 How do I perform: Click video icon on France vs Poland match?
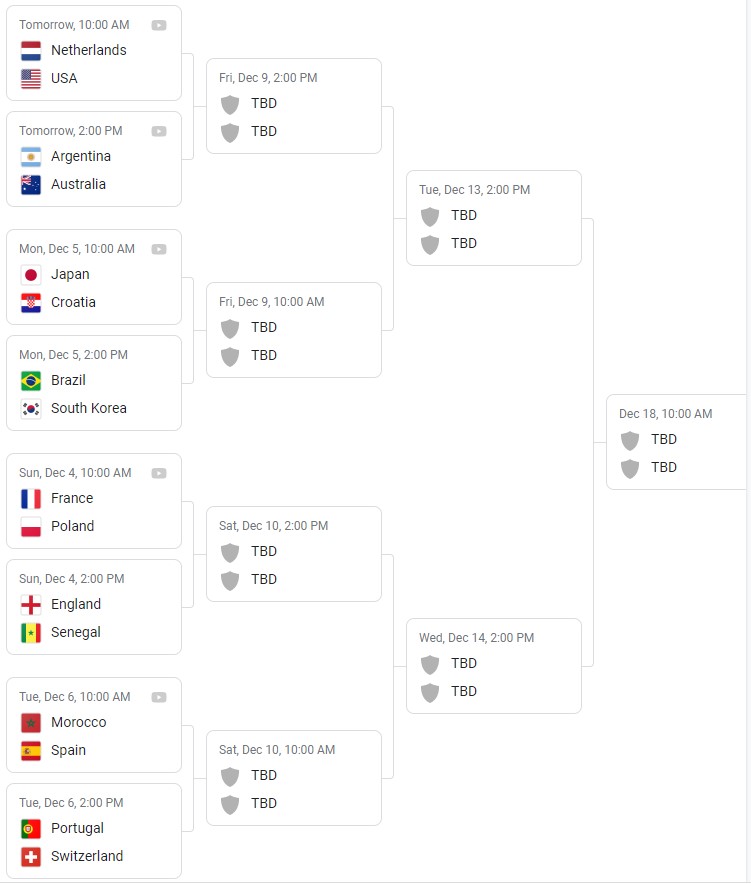click(159, 473)
